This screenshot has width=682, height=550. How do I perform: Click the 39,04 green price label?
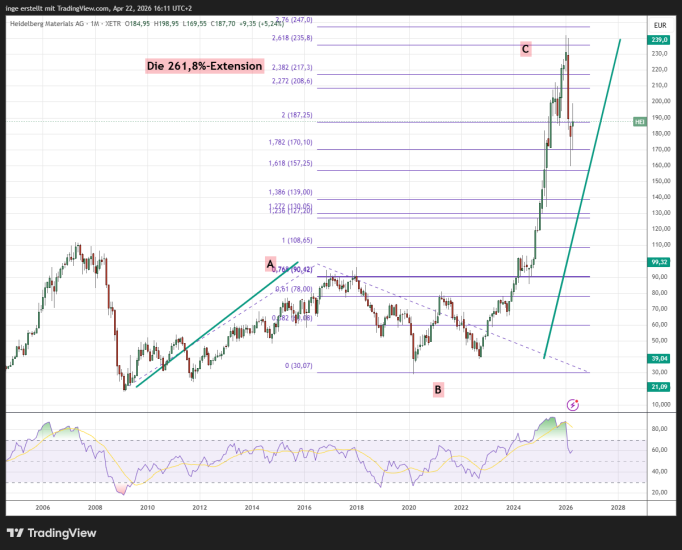[x=659, y=357]
